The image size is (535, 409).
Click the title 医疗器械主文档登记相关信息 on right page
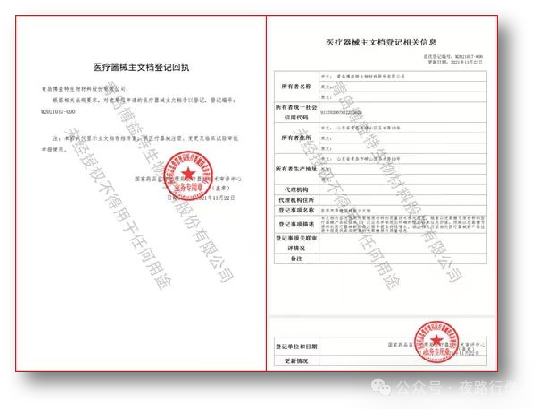(x=381, y=42)
